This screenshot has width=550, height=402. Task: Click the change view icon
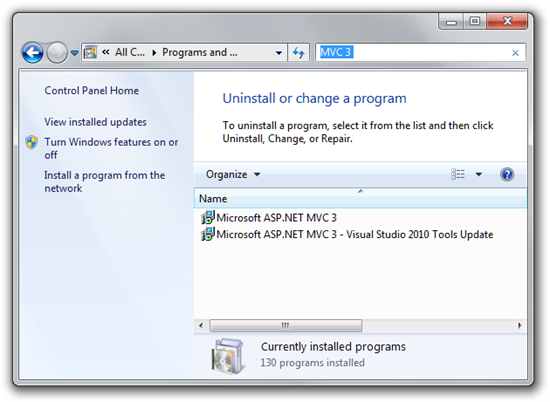click(458, 174)
